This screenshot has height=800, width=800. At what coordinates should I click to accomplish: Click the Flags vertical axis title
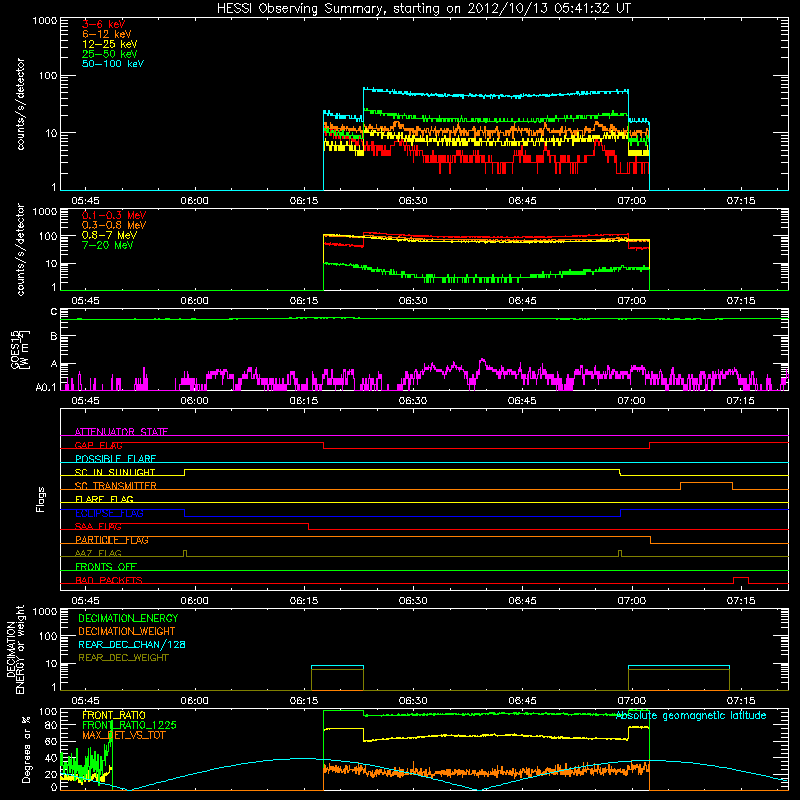[x=41, y=499]
